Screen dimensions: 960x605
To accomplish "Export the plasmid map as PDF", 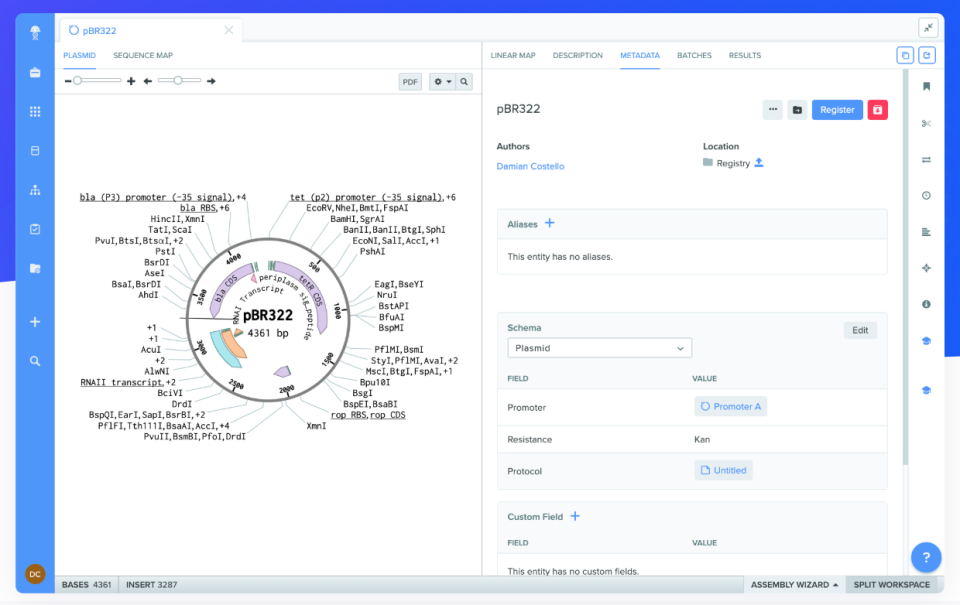I will [x=410, y=81].
